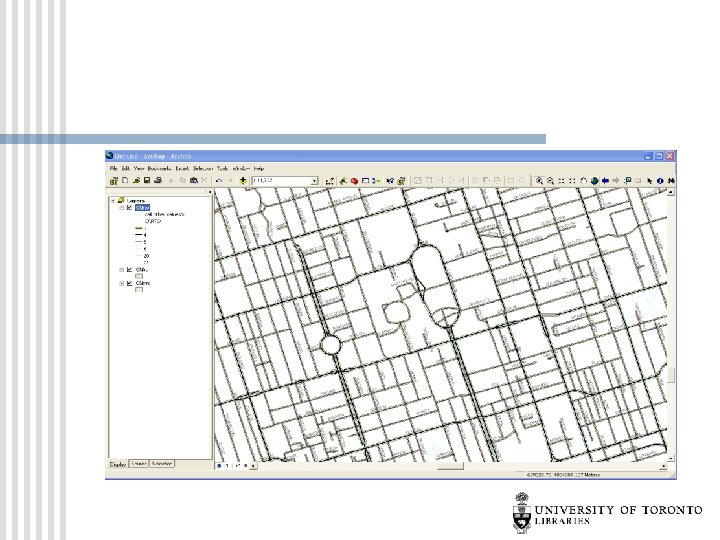Click the Add Data yellow plus icon
The width and height of the screenshot is (720, 540).
(243, 180)
